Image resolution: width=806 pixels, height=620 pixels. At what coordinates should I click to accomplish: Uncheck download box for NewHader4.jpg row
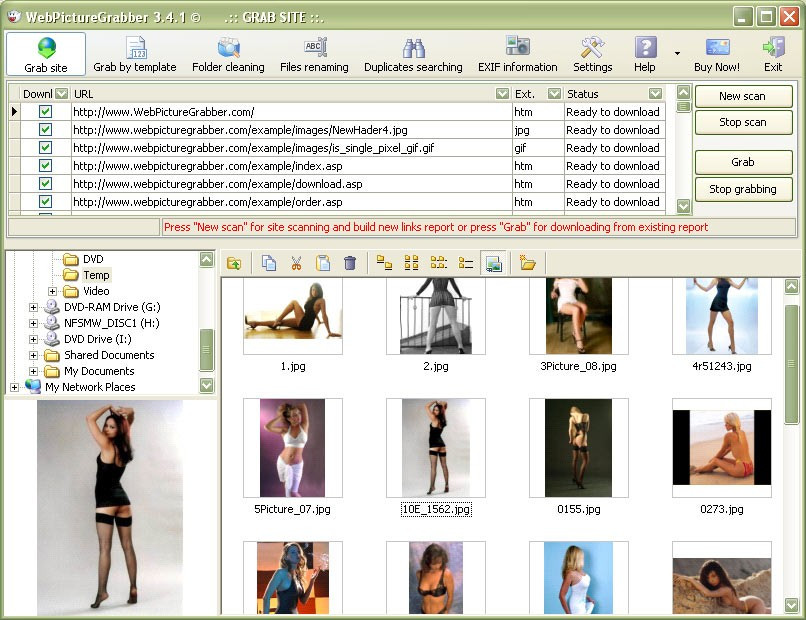pos(45,130)
